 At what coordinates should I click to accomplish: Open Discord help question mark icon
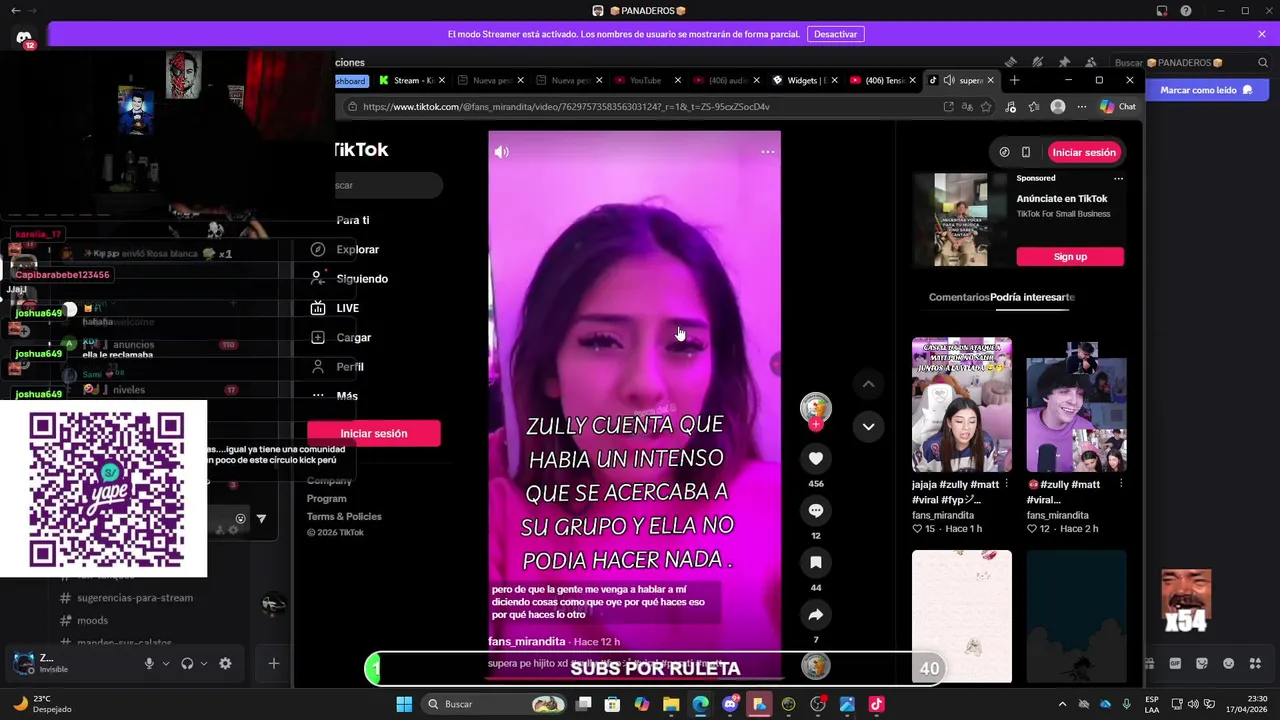[x=1186, y=11]
